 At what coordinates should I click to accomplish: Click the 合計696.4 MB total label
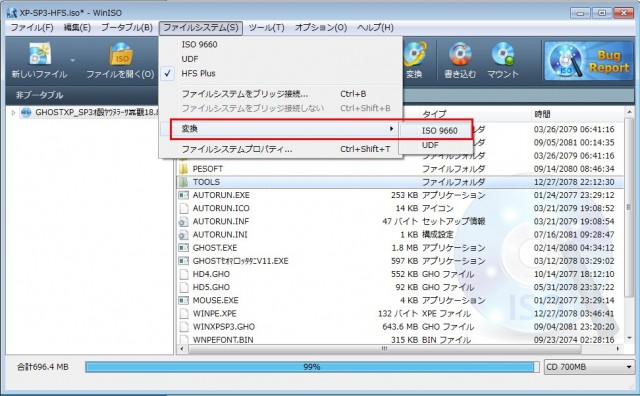(42, 367)
